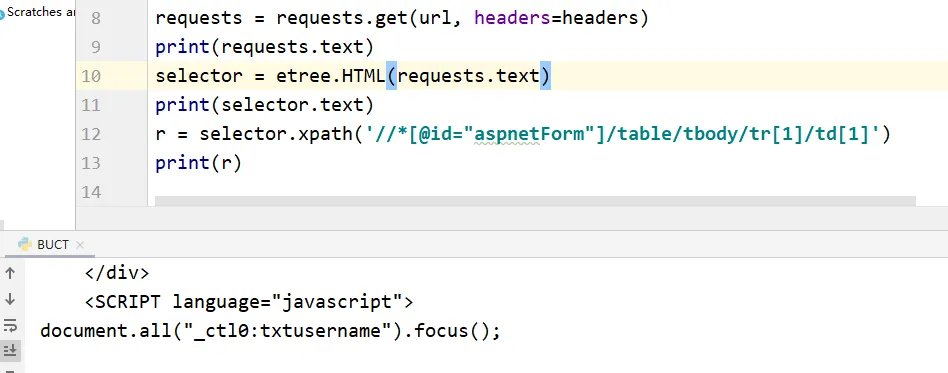Click the print icon below Scroll to End
This screenshot has width=948, height=373.
[10, 369]
